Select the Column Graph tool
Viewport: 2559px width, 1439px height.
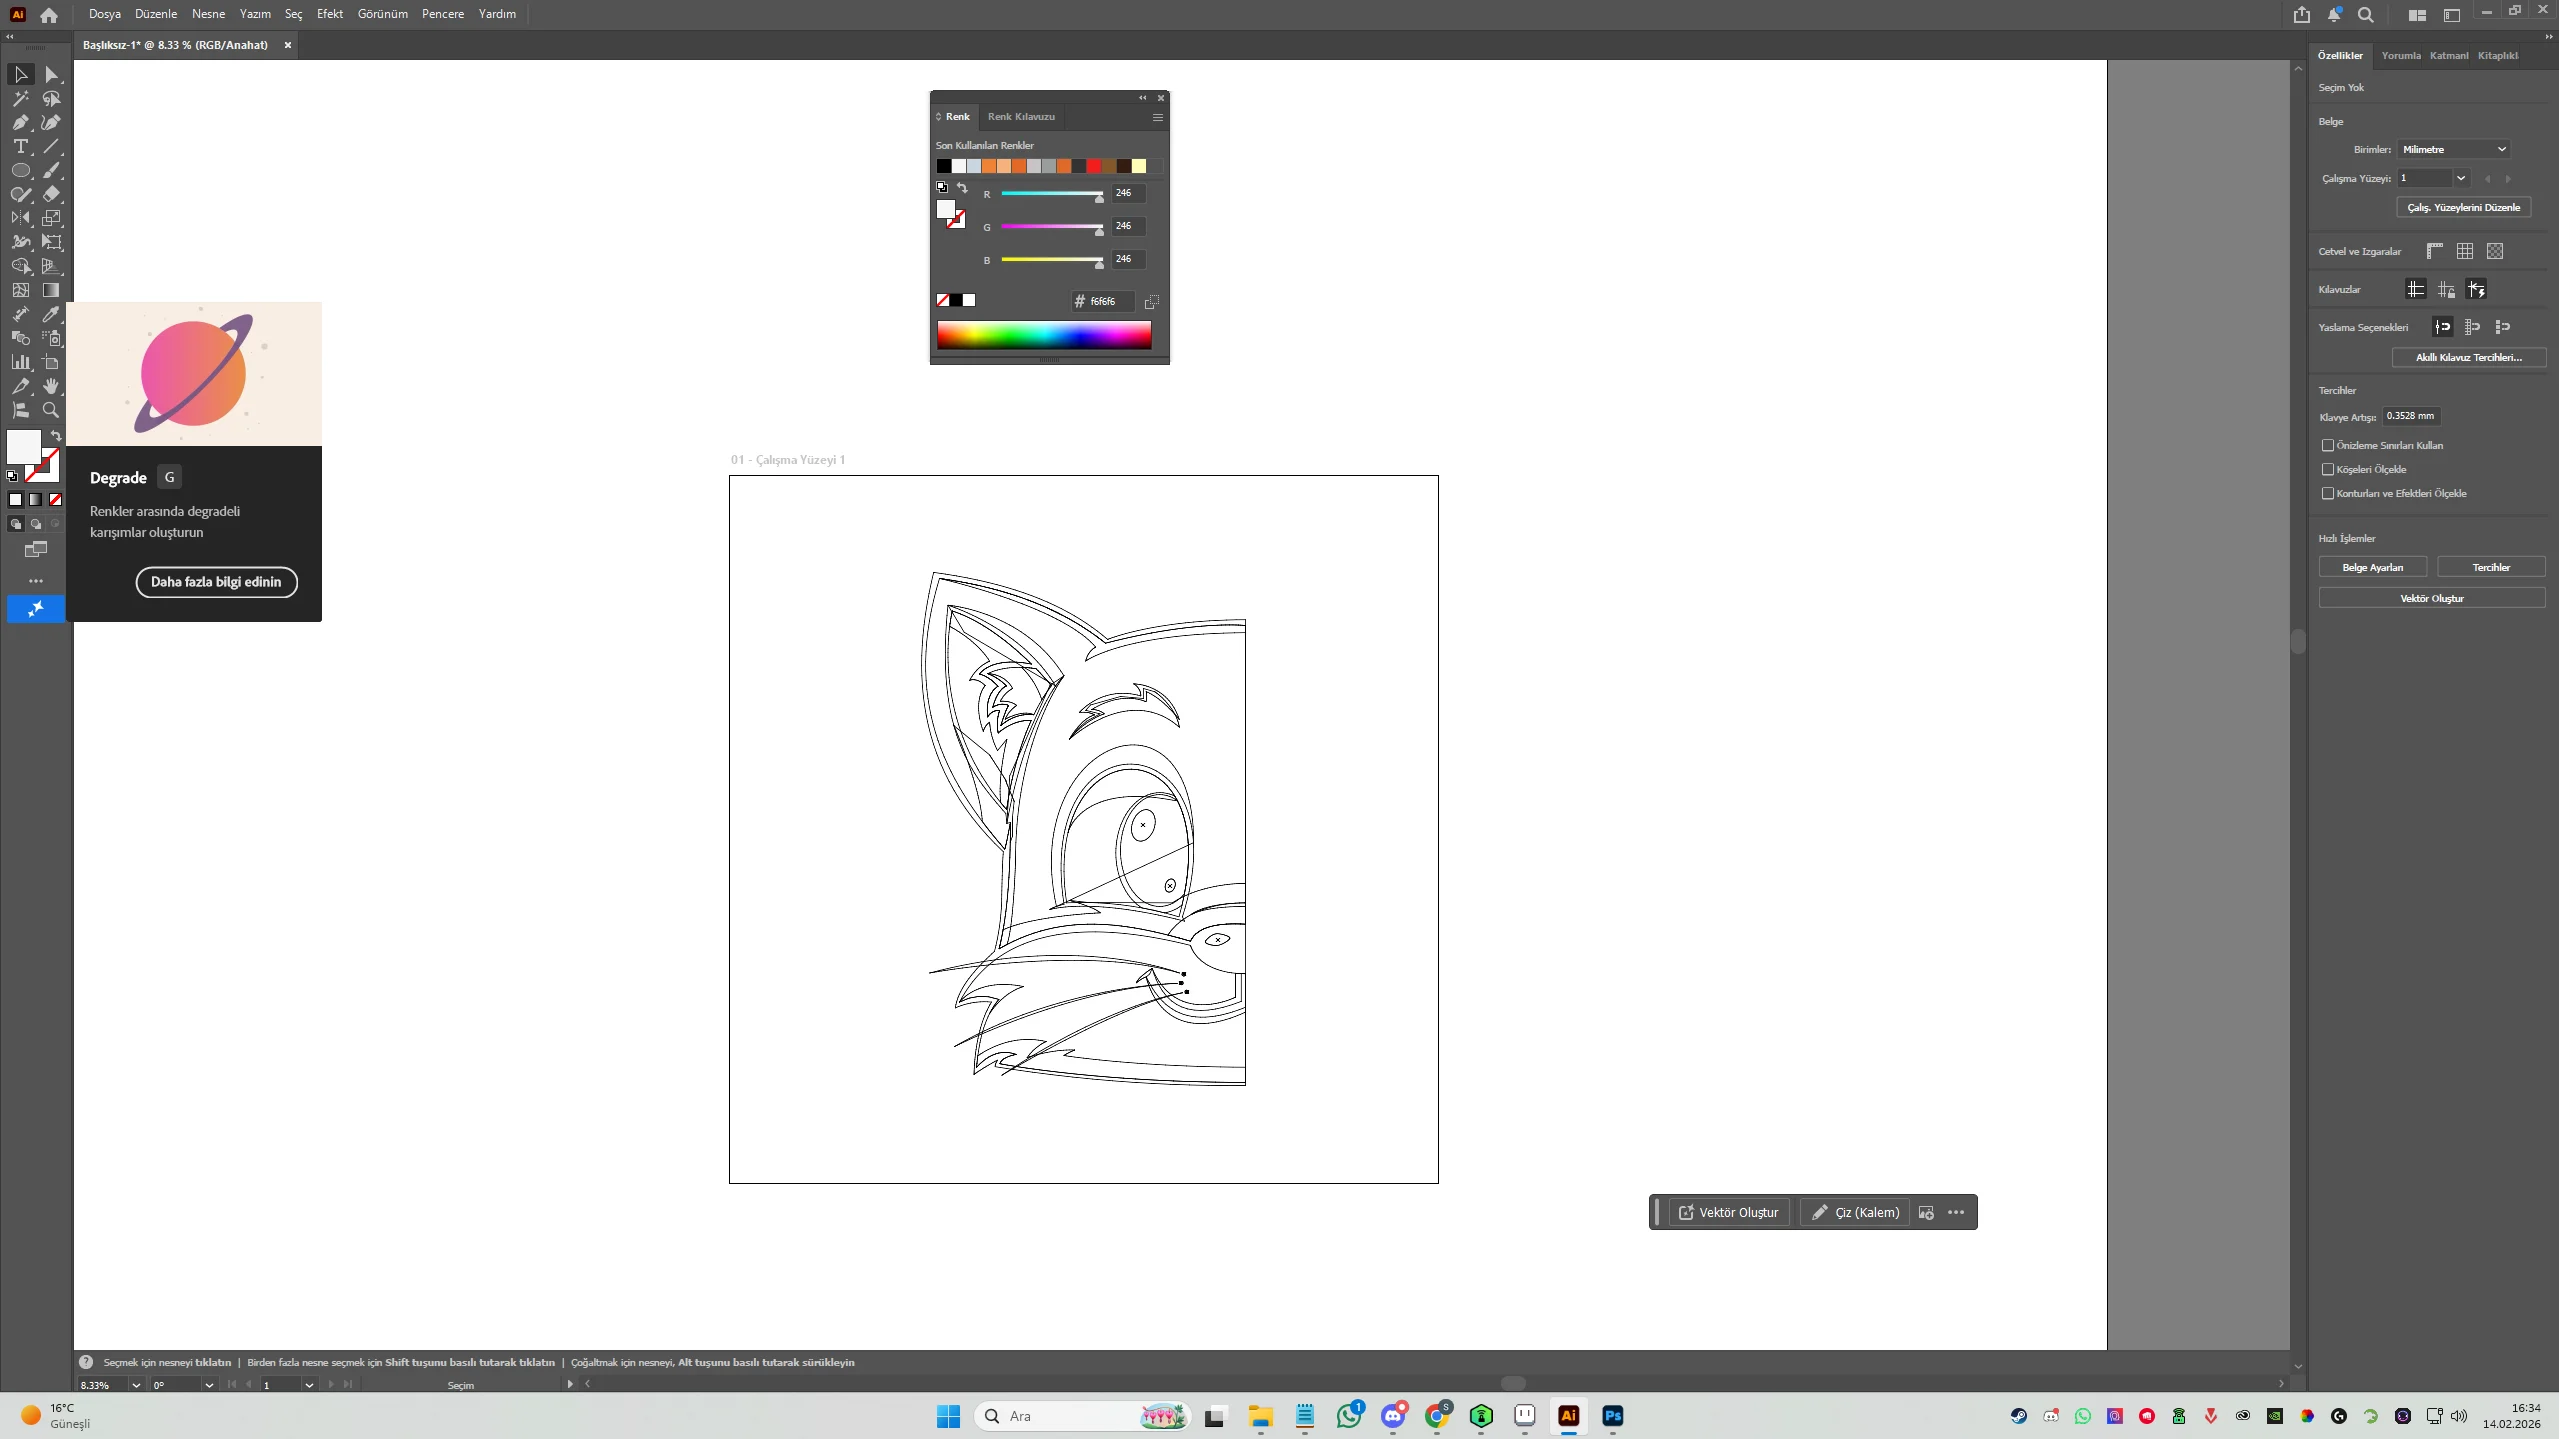[x=20, y=362]
